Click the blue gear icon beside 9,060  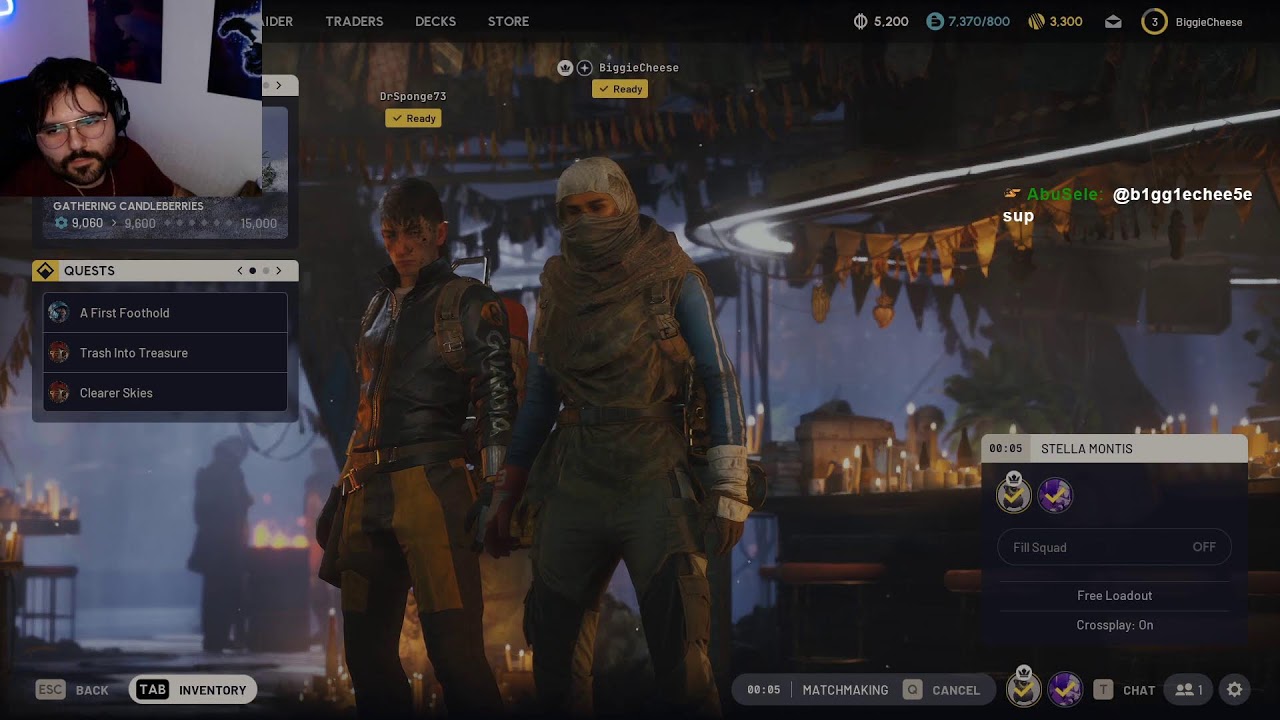pyautogui.click(x=61, y=223)
